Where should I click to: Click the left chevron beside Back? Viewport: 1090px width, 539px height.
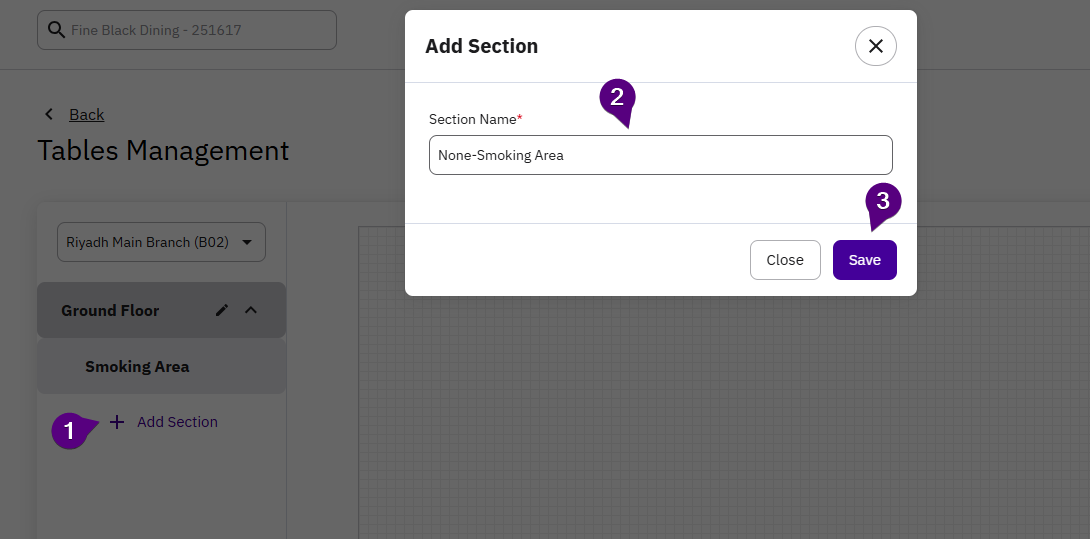(49, 114)
